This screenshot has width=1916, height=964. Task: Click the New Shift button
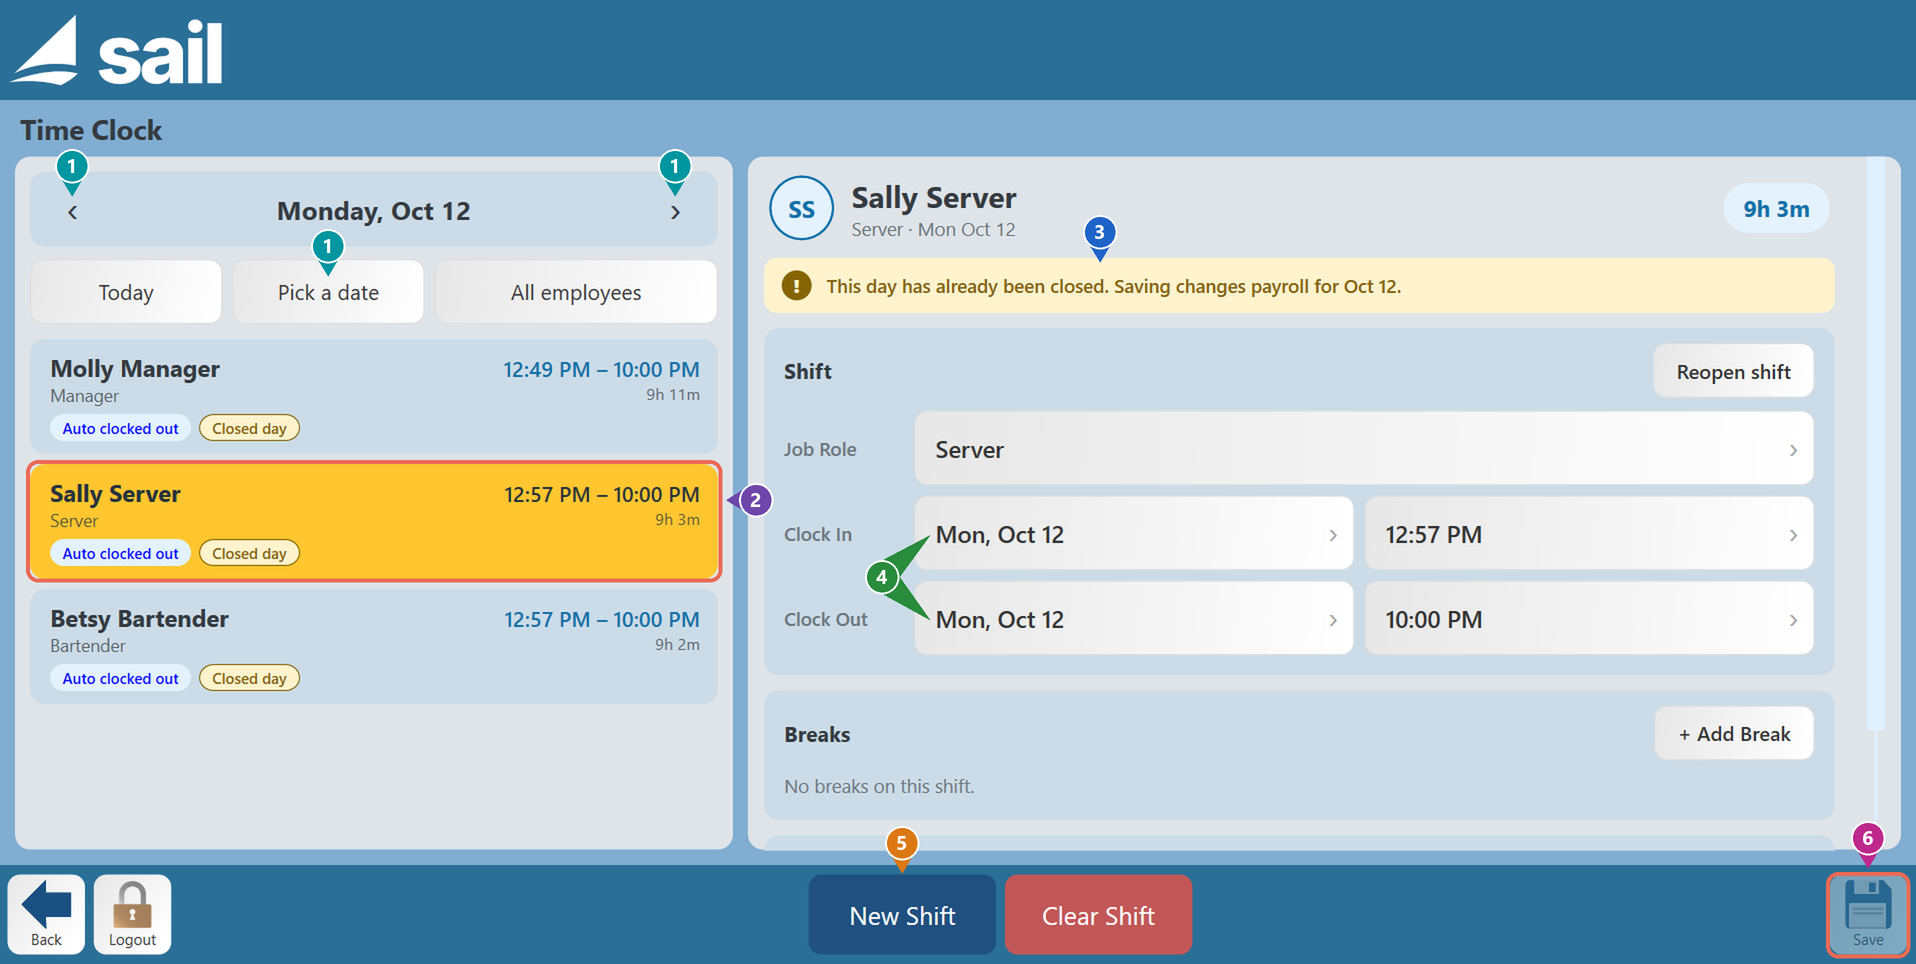pyautogui.click(x=902, y=915)
